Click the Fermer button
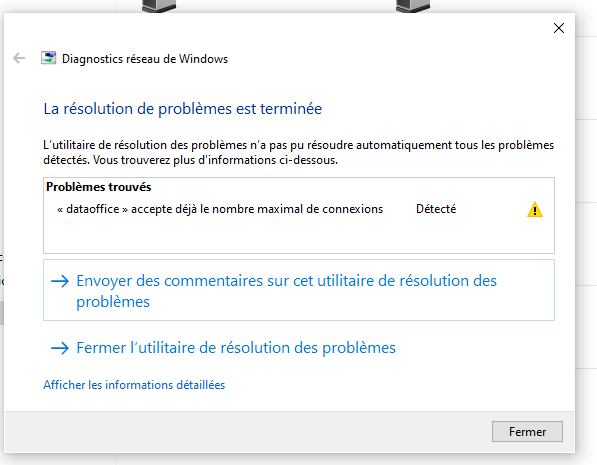The height and width of the screenshot is (465, 597). [527, 431]
